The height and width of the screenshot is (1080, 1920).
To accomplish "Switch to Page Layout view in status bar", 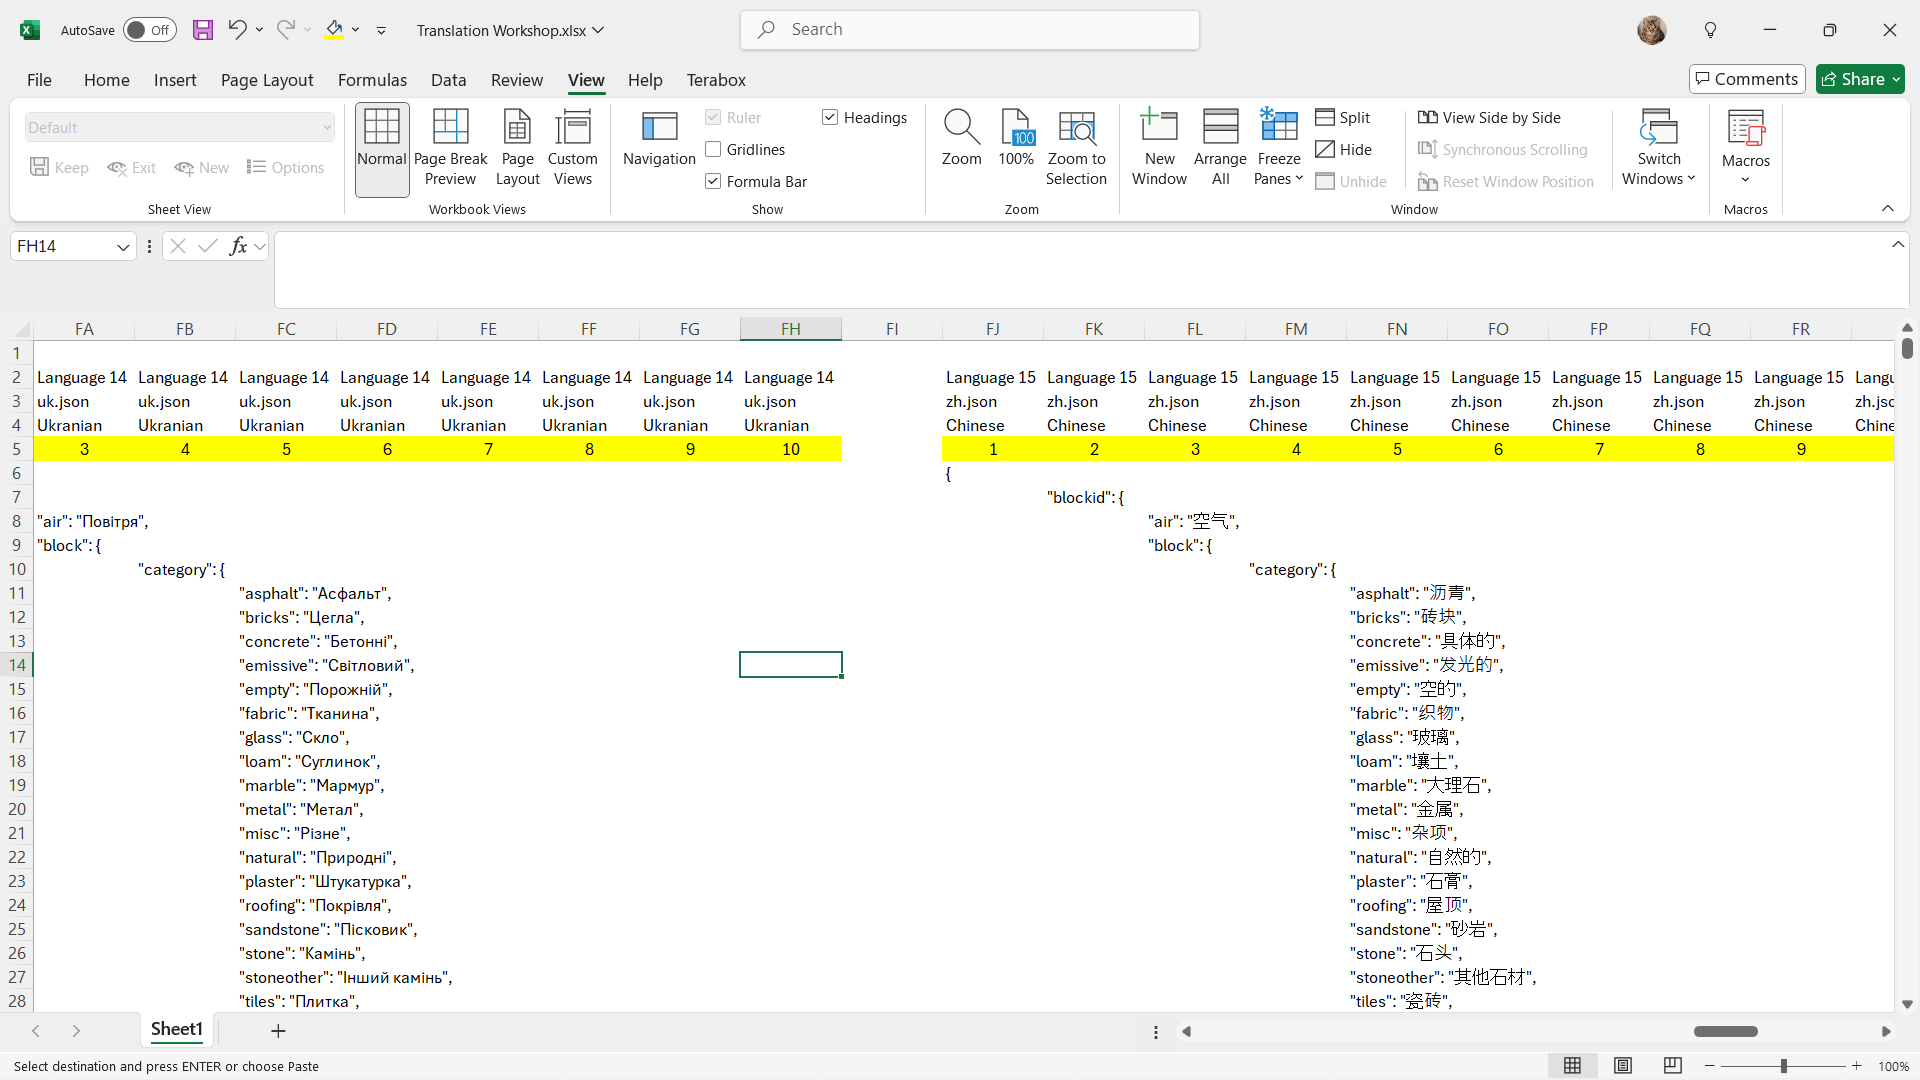I will [x=1623, y=1066].
